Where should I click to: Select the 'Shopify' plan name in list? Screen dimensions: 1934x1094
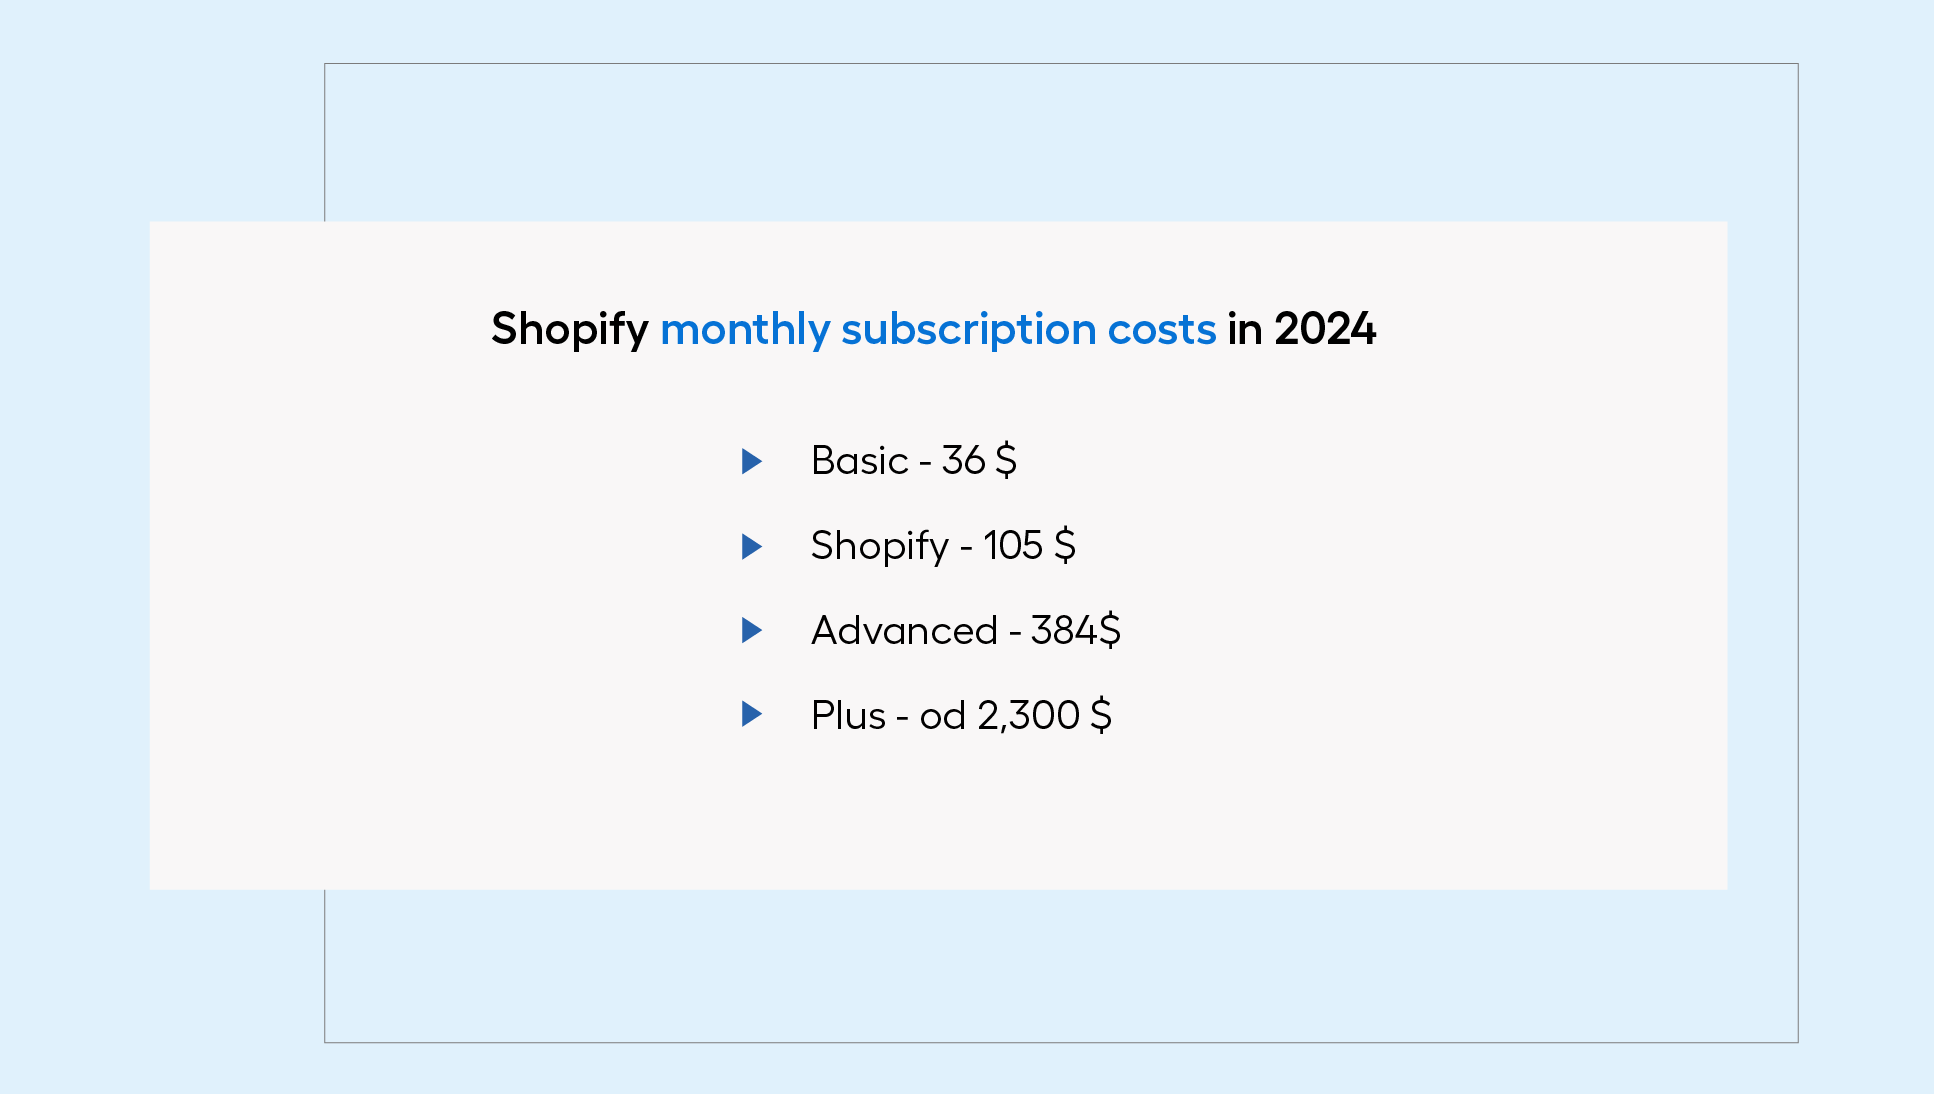pos(880,546)
